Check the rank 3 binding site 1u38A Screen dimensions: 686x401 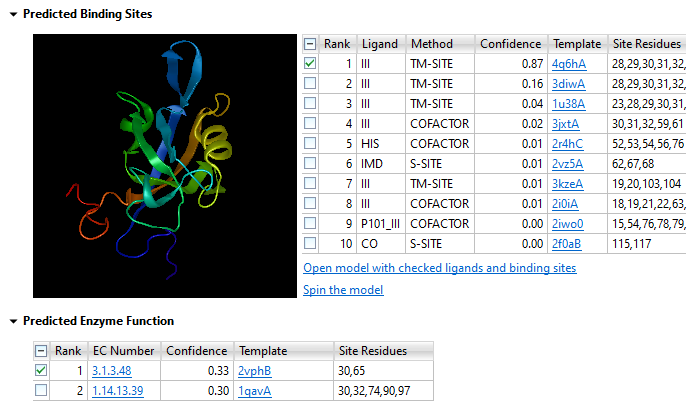(310, 103)
